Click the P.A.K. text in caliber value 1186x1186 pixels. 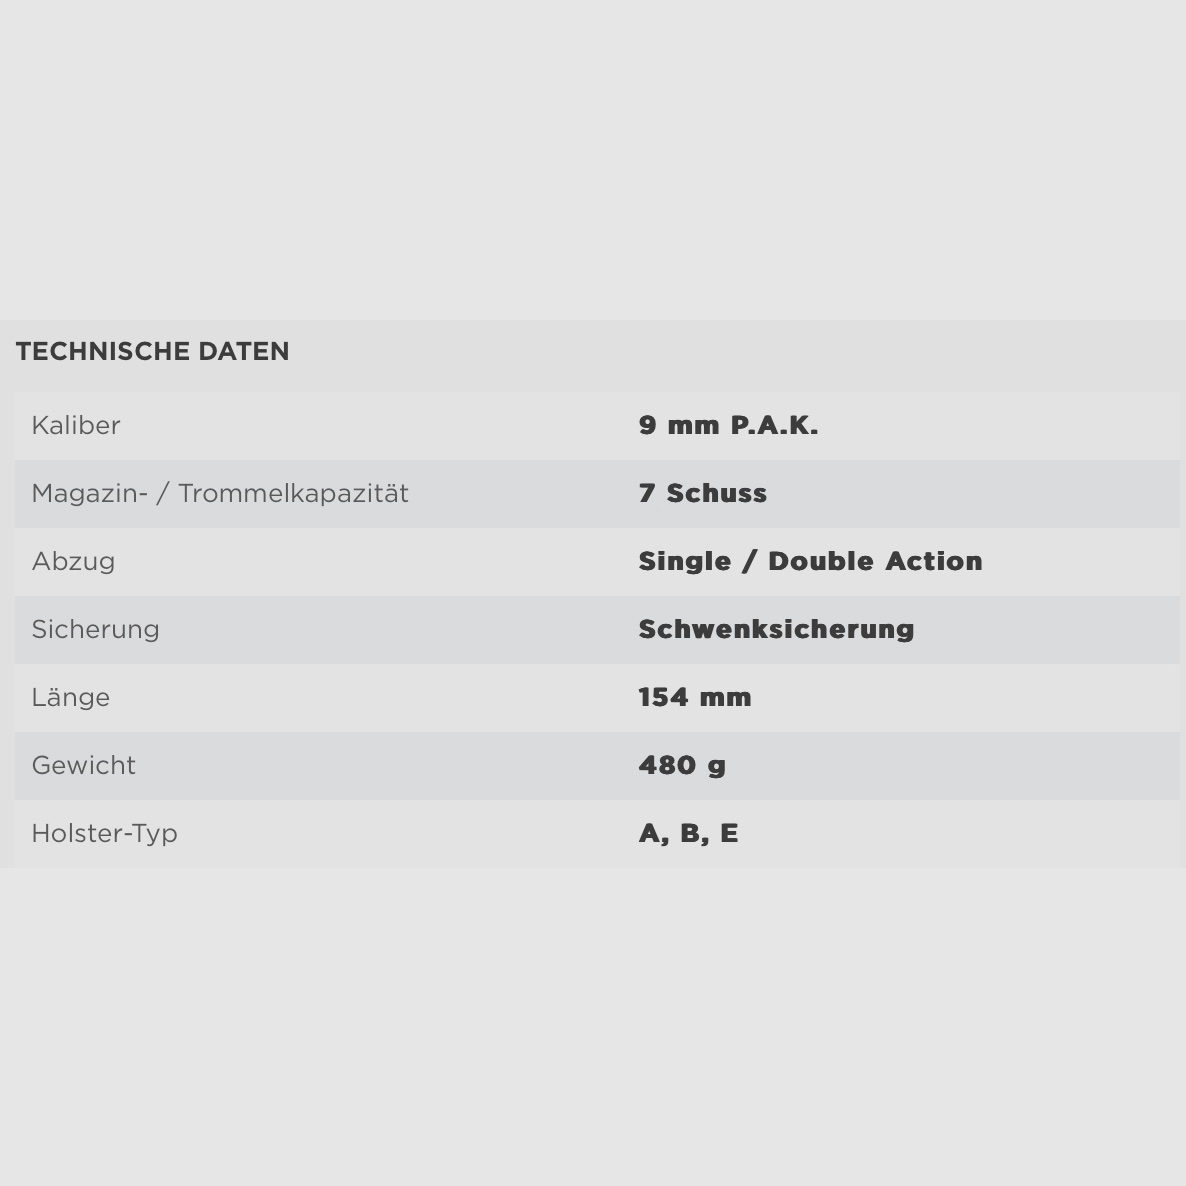coord(774,426)
